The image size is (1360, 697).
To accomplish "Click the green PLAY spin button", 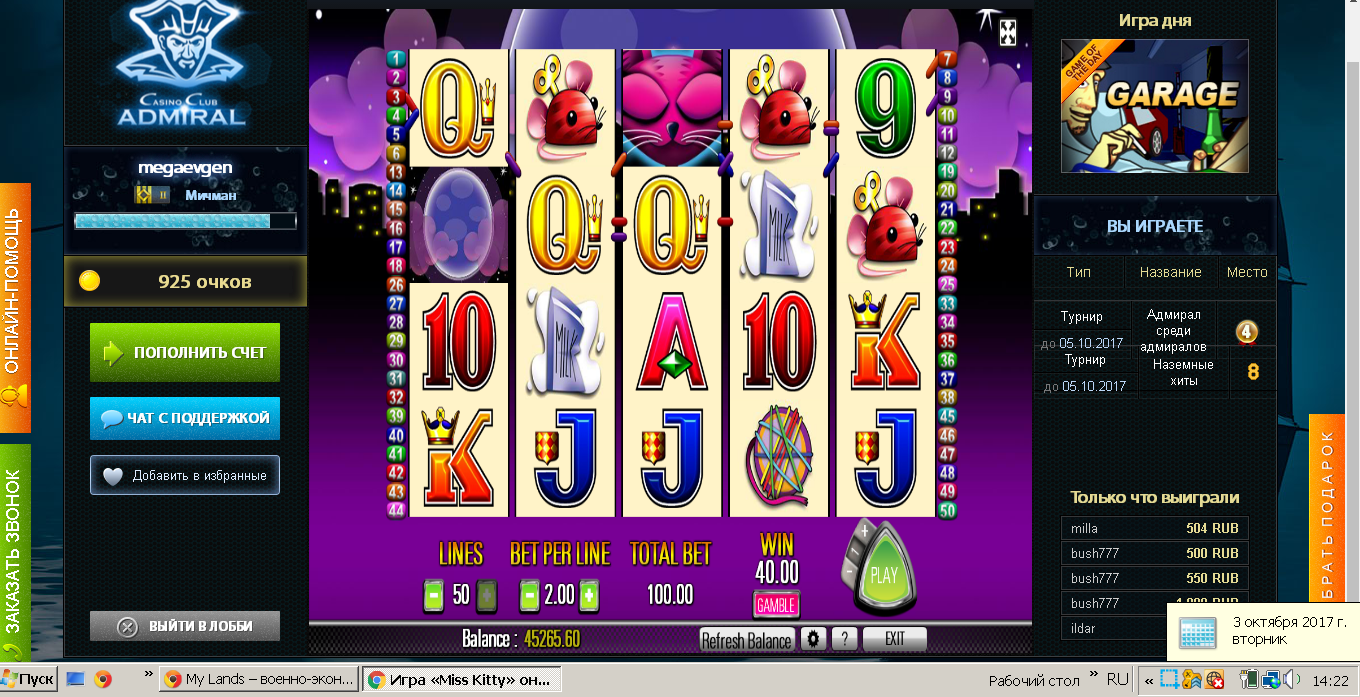I will tap(884, 574).
